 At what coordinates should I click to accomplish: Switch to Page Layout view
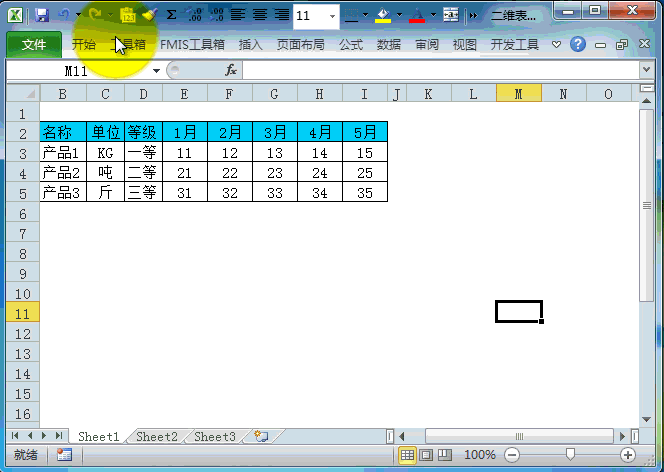point(426,455)
